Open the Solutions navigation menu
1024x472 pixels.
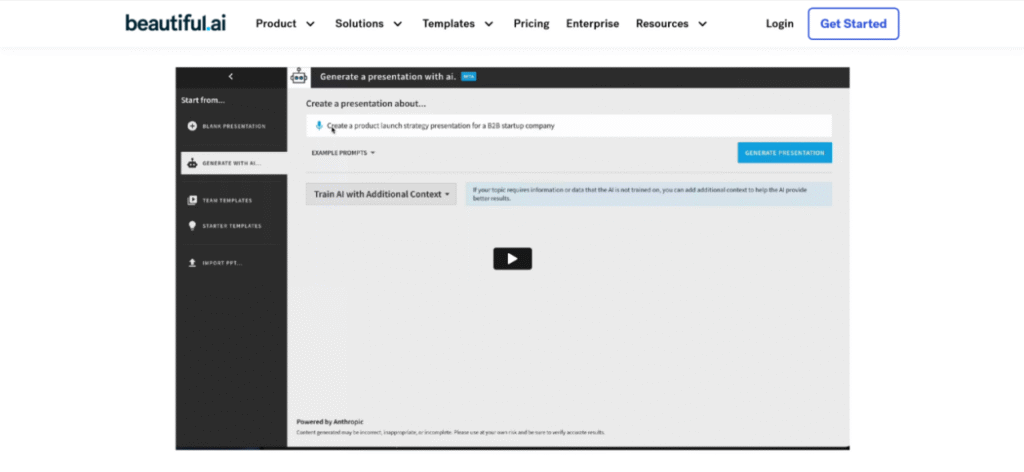pos(369,23)
